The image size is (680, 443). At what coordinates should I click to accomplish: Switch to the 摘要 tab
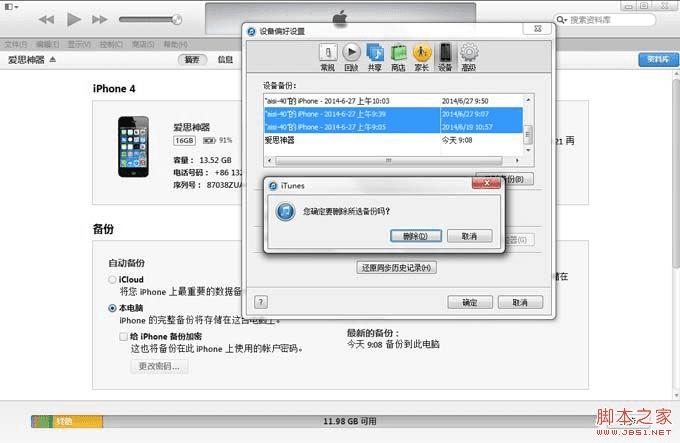click(x=192, y=59)
